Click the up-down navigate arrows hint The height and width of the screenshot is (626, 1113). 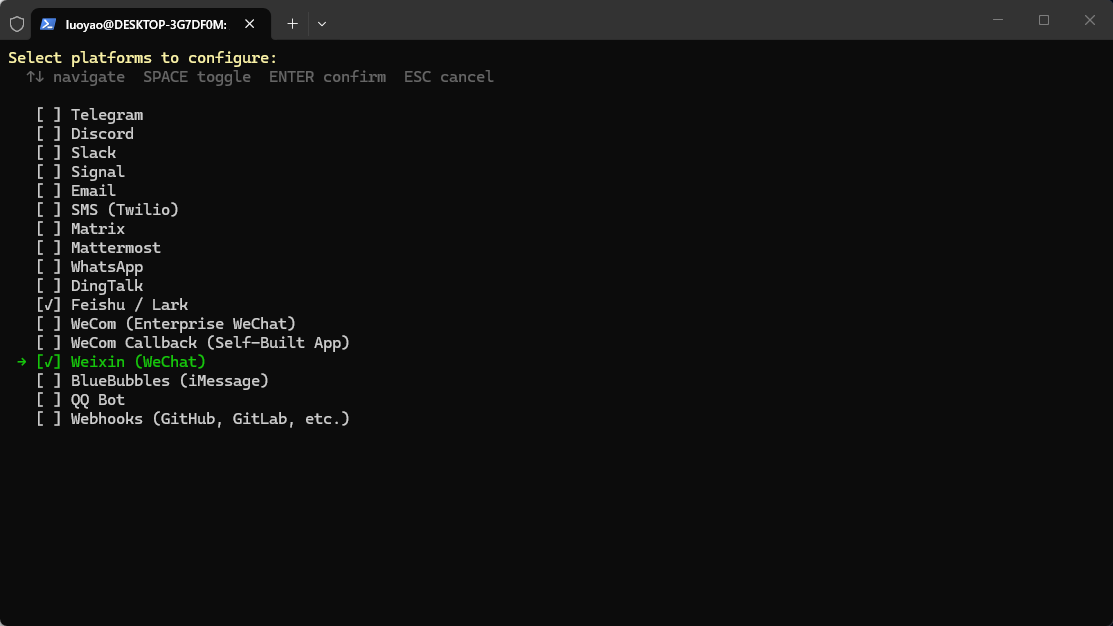click(35, 77)
